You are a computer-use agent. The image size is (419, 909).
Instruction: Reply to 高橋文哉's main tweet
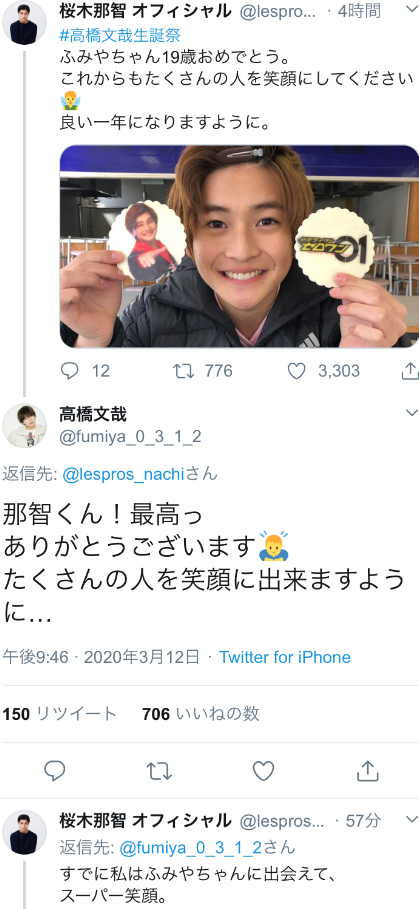pyautogui.click(x=54, y=770)
